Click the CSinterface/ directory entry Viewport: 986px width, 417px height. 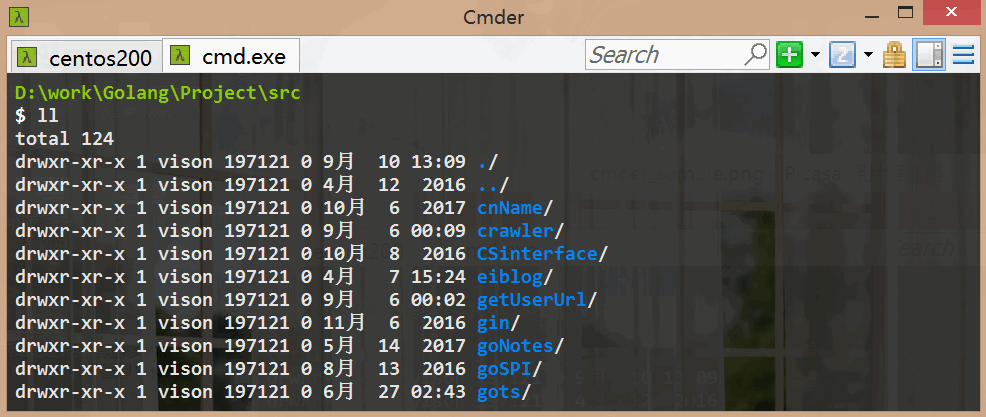[x=543, y=253]
